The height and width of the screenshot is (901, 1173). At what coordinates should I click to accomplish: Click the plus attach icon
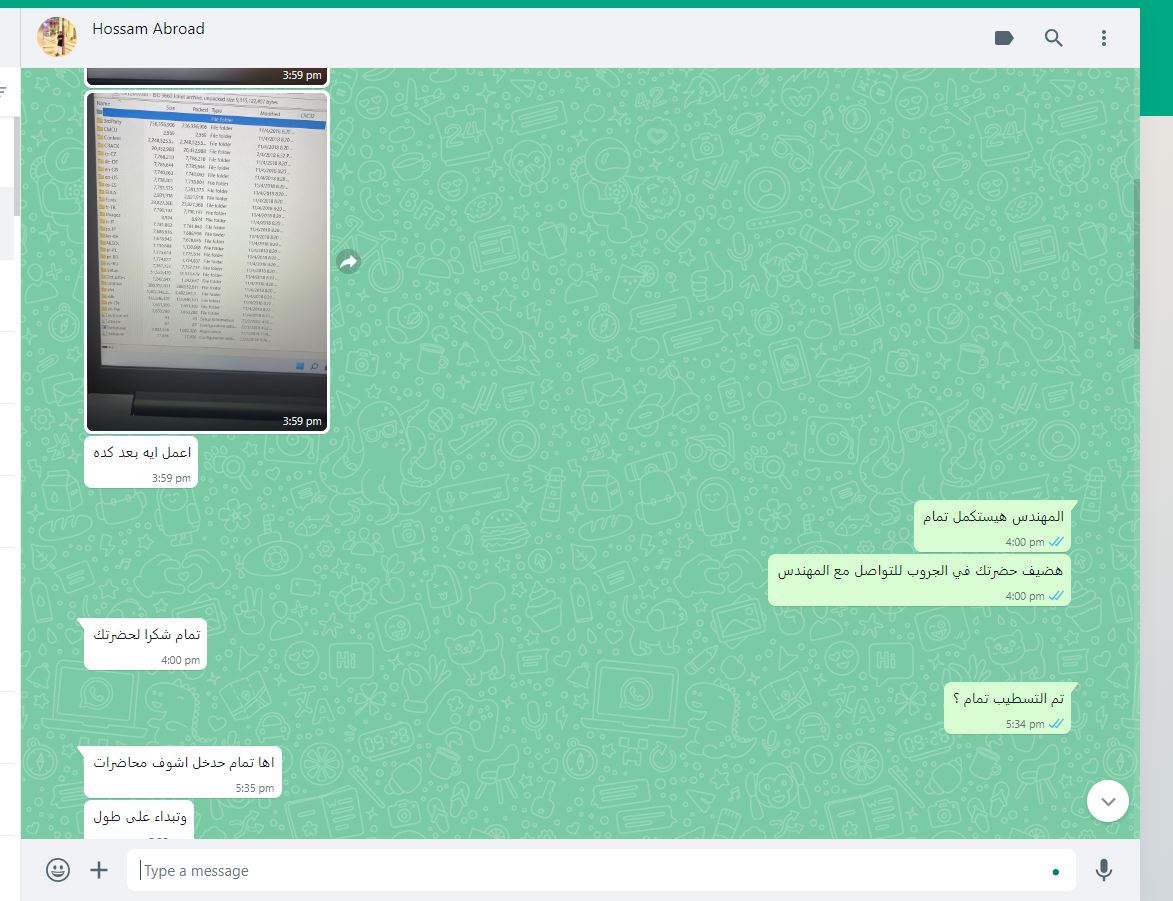[x=99, y=870]
